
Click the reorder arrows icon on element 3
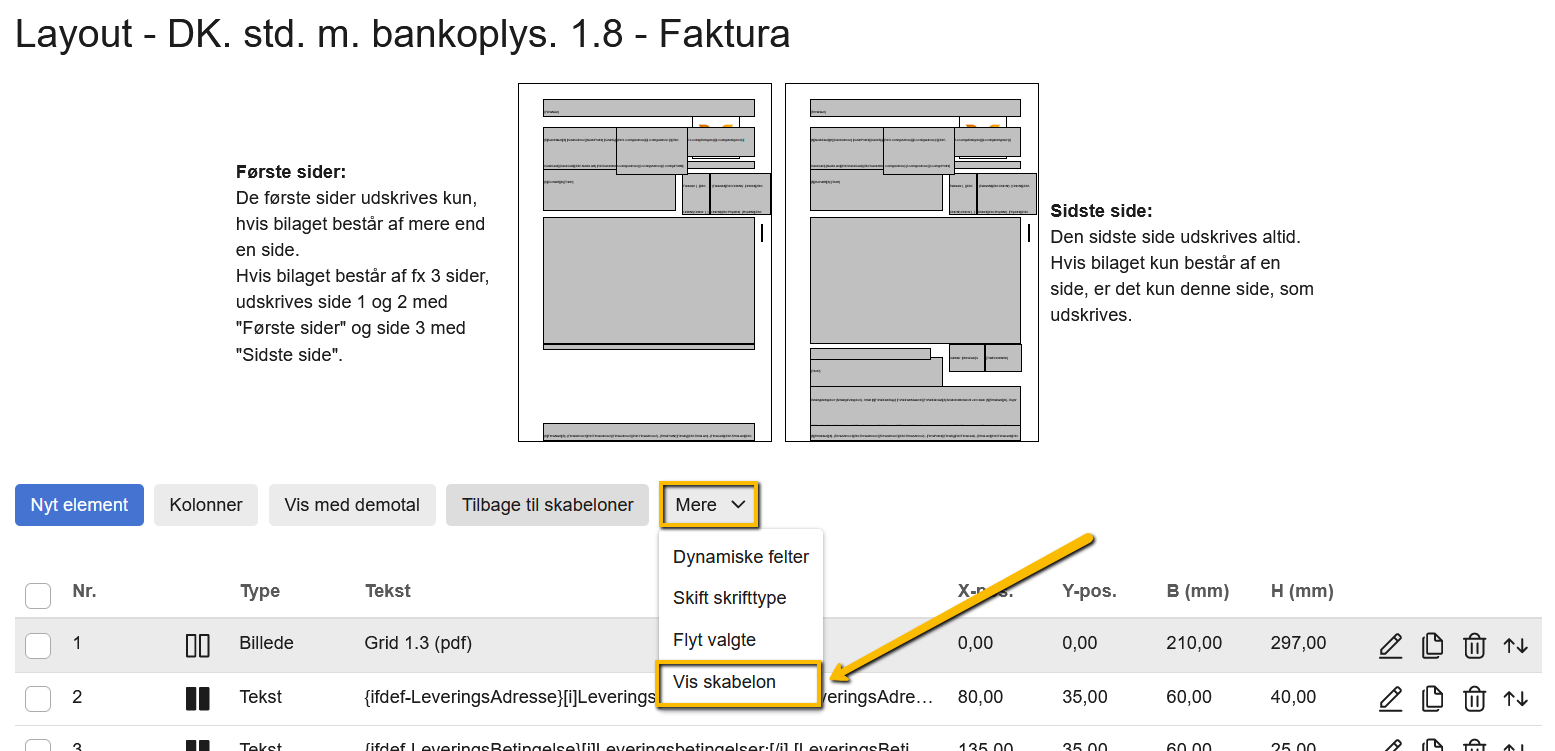tap(1516, 745)
